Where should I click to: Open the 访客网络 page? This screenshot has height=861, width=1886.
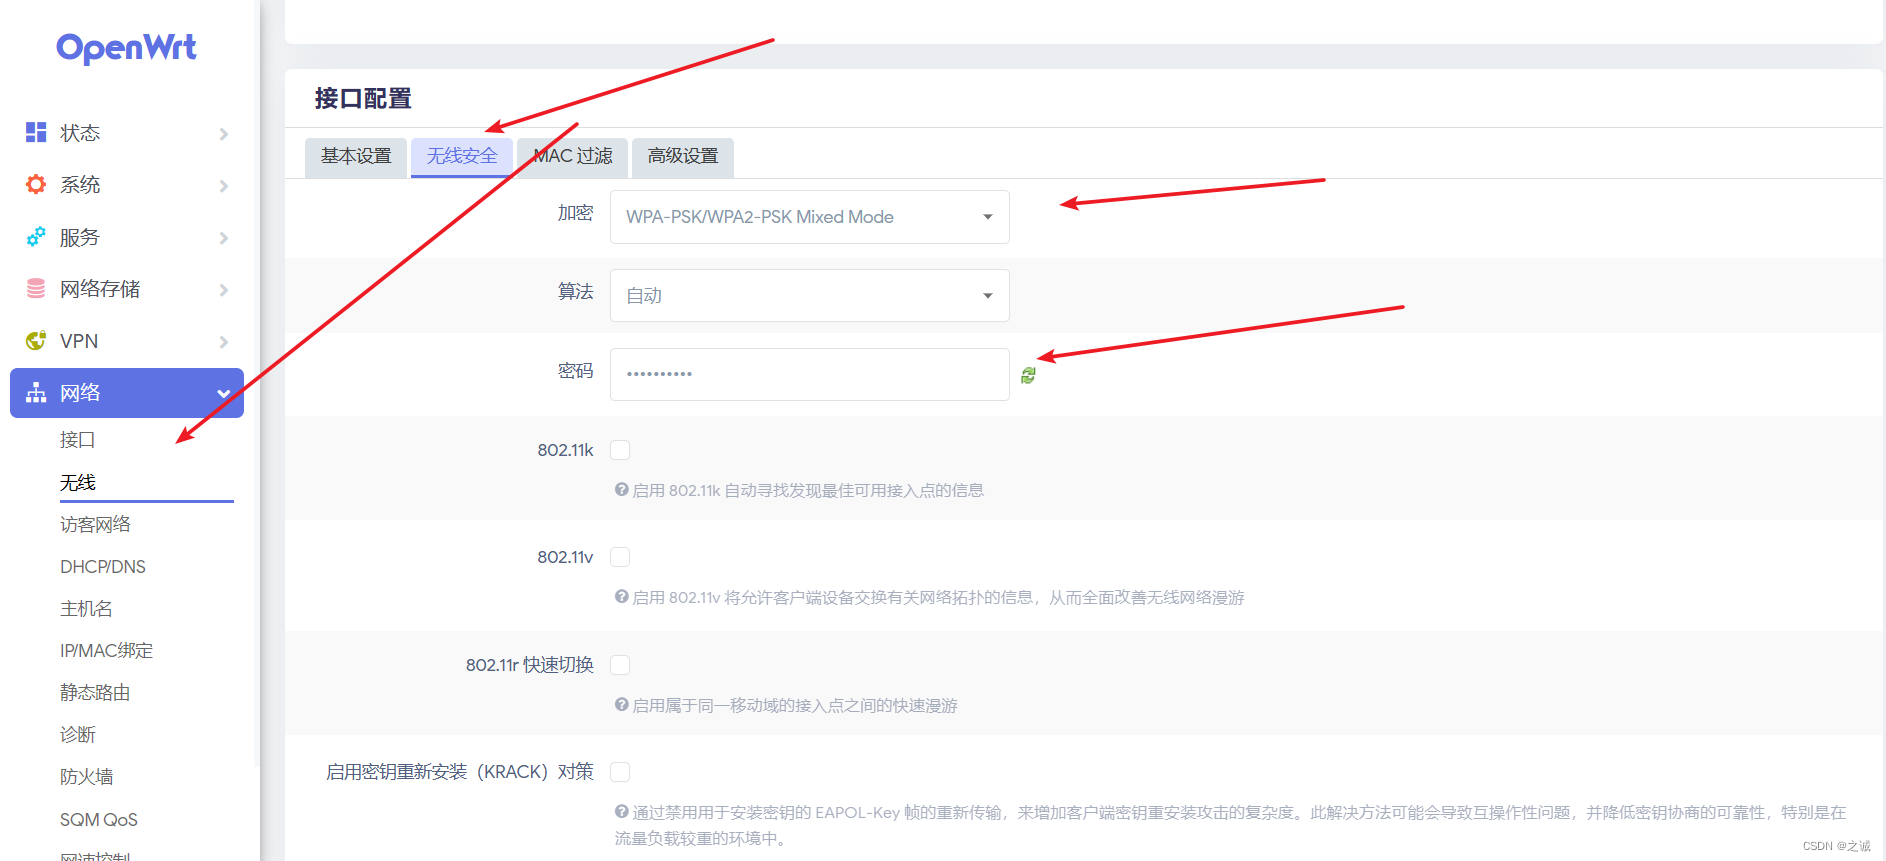[96, 525]
